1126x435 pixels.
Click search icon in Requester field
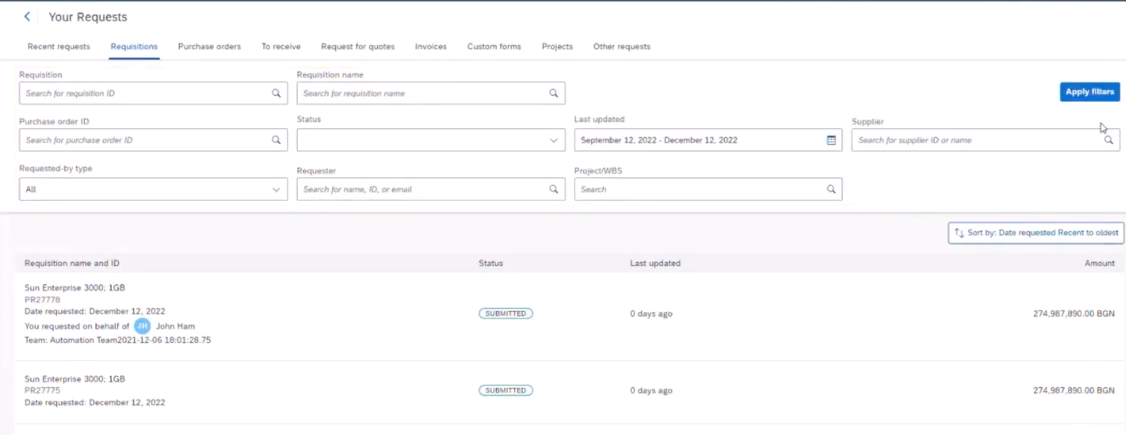(x=554, y=190)
